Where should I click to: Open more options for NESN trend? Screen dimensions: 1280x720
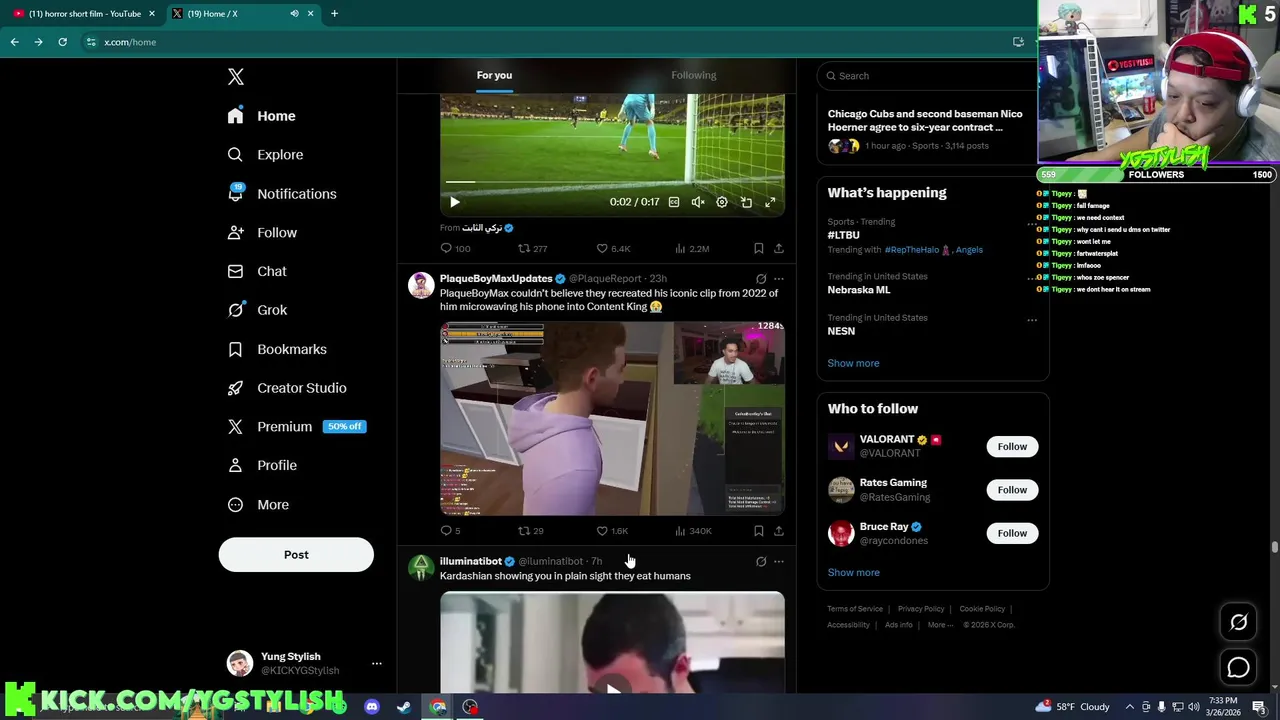coord(1032,320)
